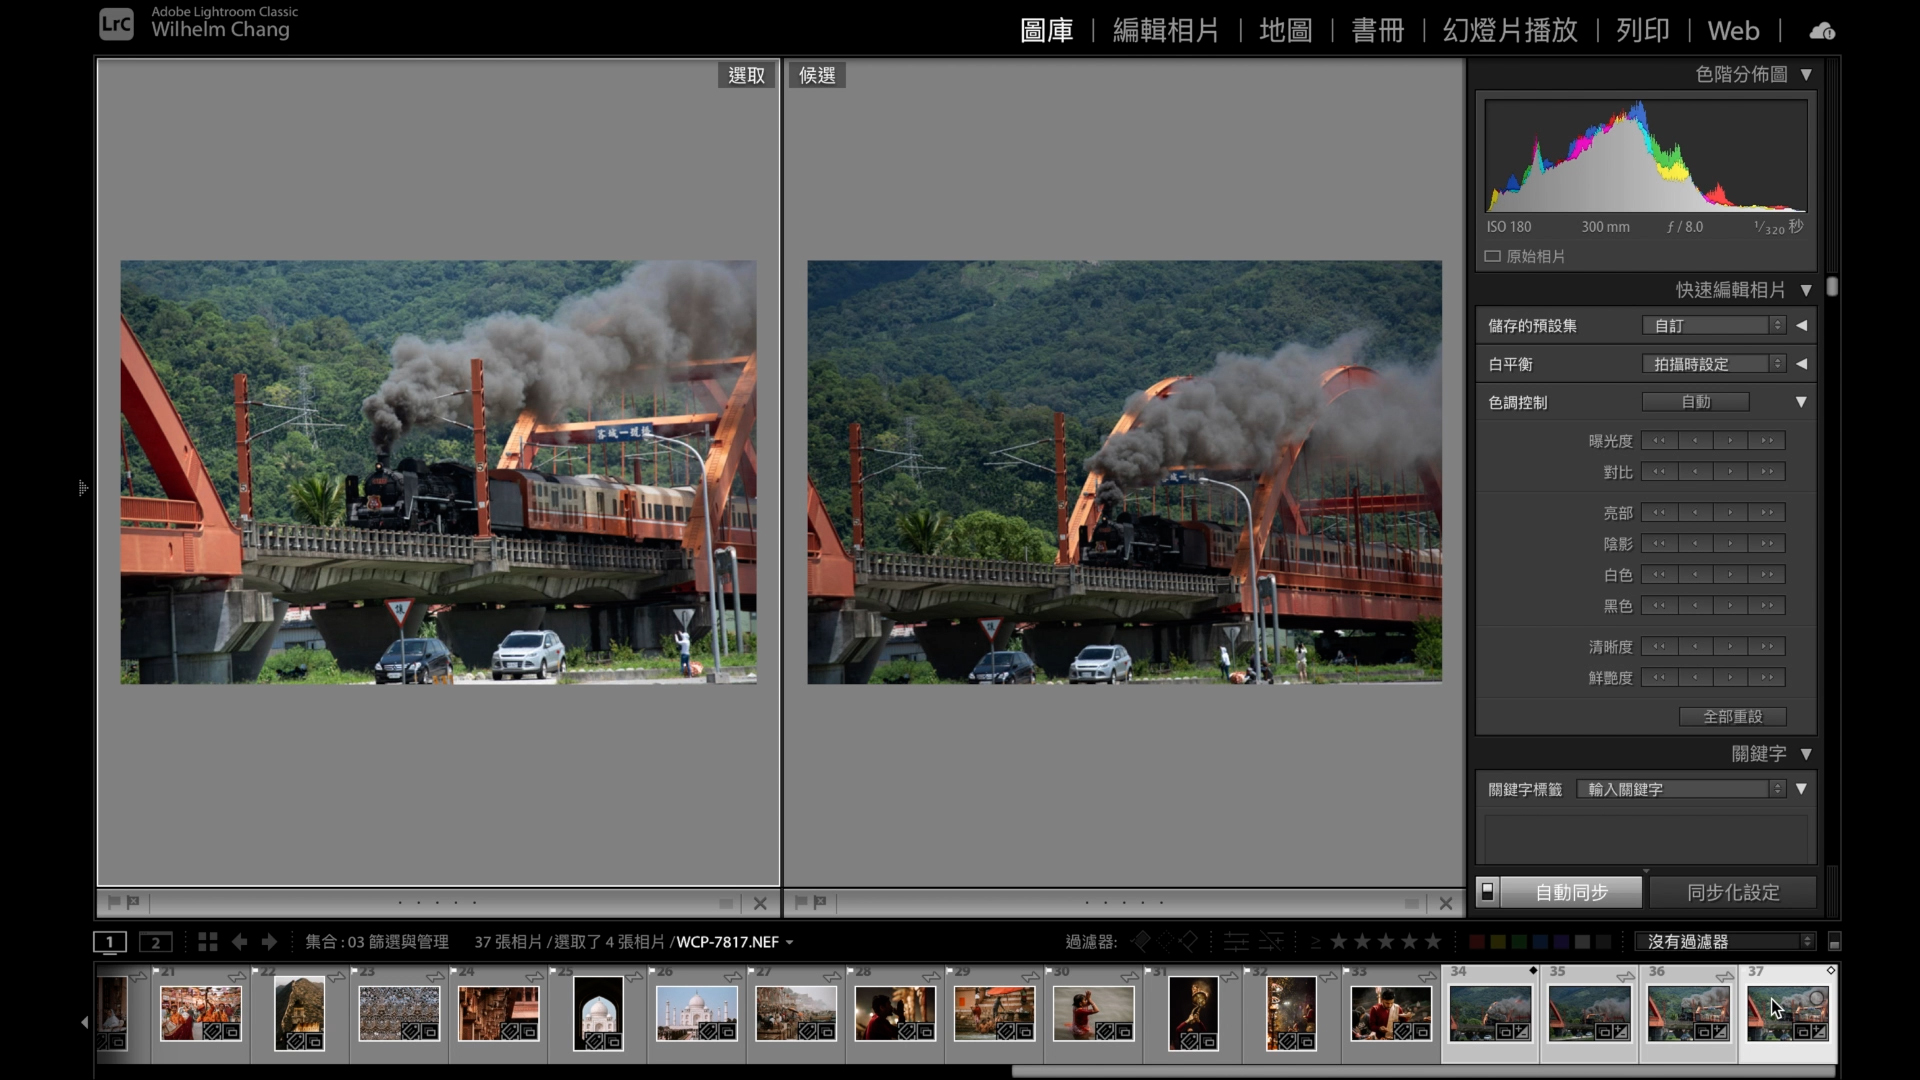Filter by green color label
1920x1080 pixels.
(x=1519, y=942)
